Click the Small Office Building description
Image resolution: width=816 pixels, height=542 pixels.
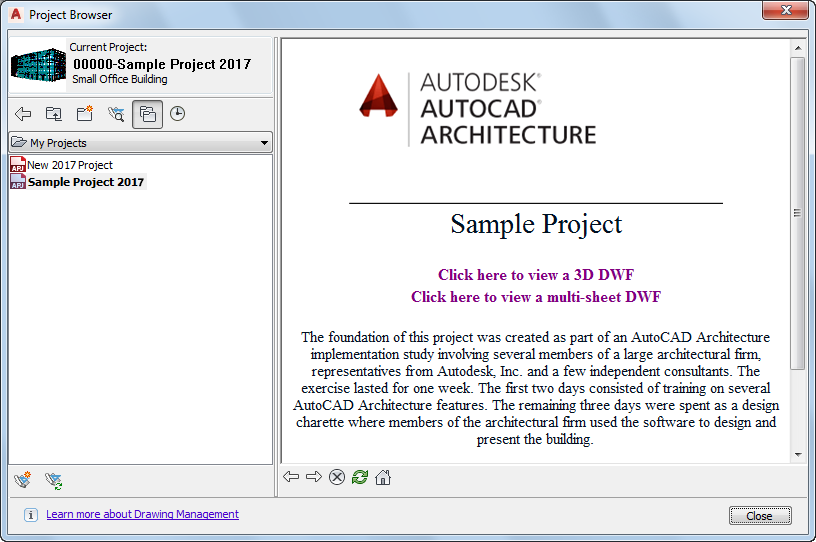(x=120, y=79)
